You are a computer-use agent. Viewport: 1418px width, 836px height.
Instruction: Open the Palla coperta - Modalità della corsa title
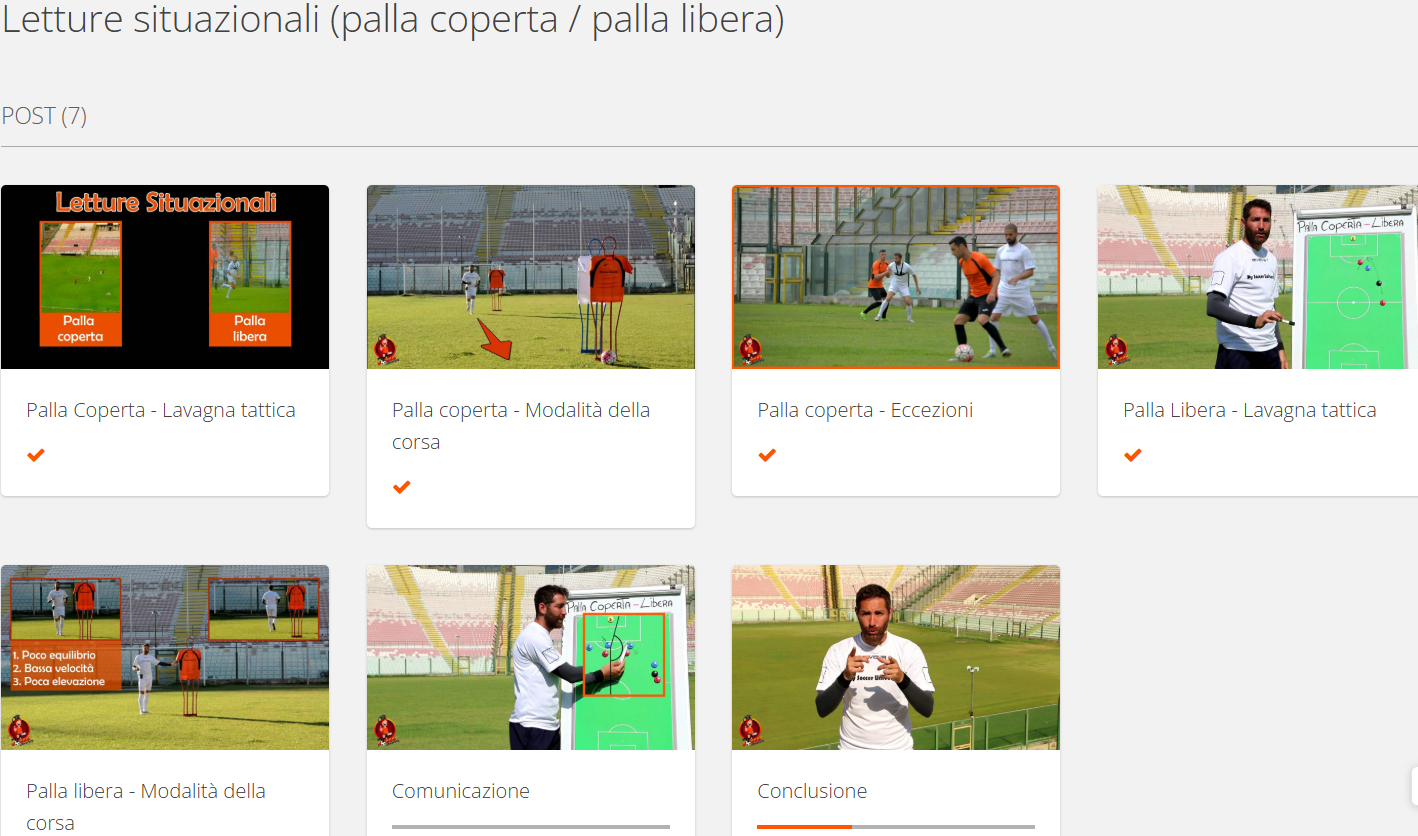click(521, 426)
